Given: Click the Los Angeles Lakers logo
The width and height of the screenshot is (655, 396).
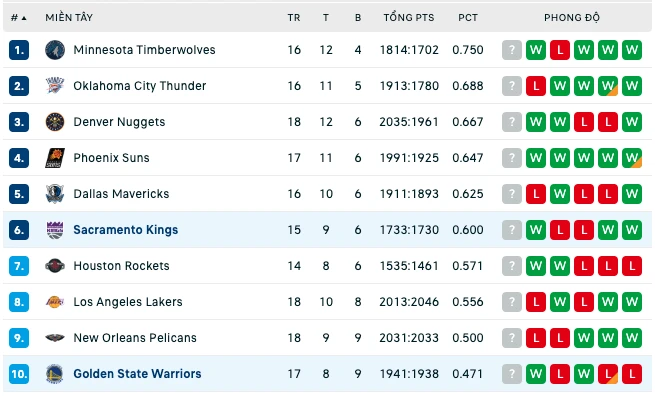Looking at the screenshot, I should [x=55, y=302].
